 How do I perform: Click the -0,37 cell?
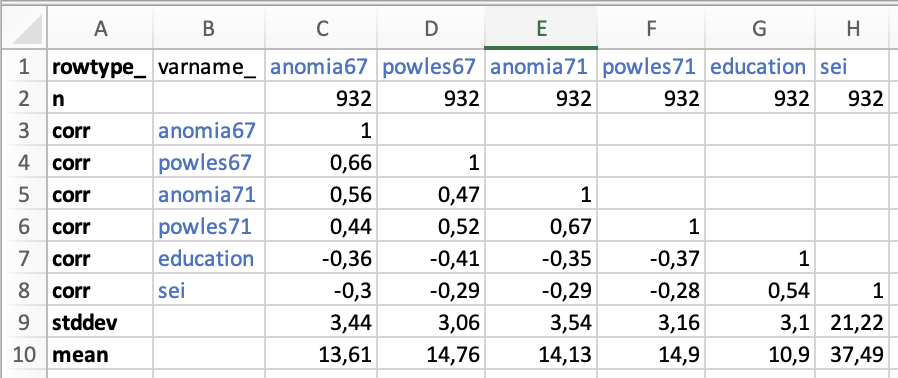(x=650, y=259)
